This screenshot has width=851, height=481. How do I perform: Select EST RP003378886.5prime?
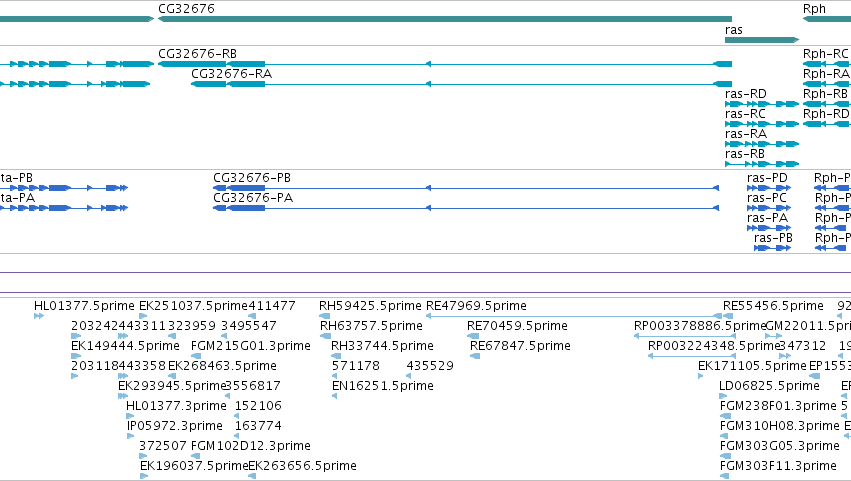click(x=700, y=326)
